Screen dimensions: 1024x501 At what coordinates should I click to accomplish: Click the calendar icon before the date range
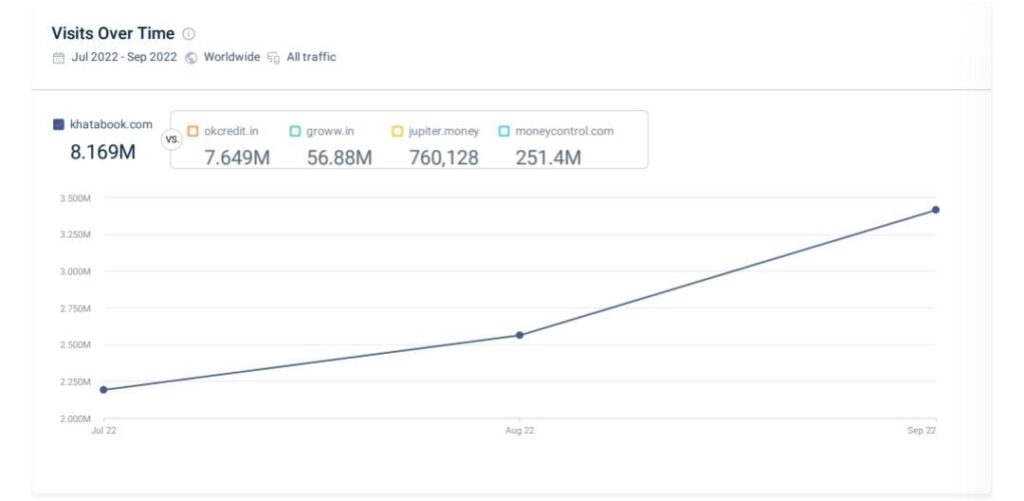[x=59, y=57]
